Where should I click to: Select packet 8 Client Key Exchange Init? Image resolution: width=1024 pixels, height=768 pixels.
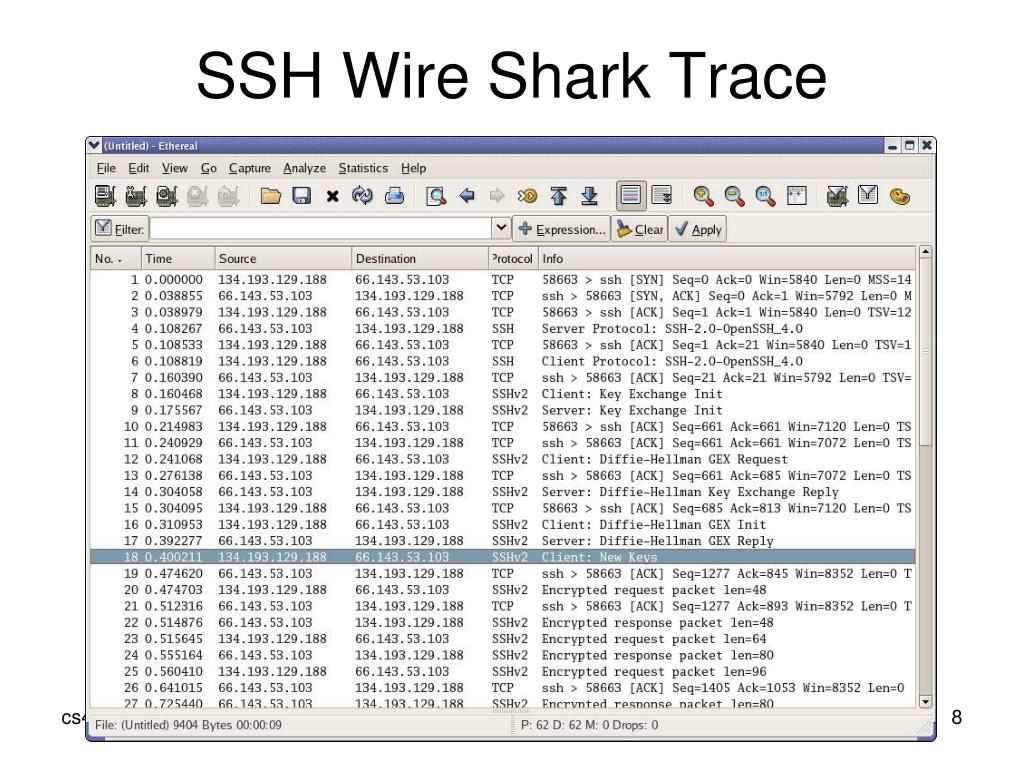pyautogui.click(x=502, y=394)
